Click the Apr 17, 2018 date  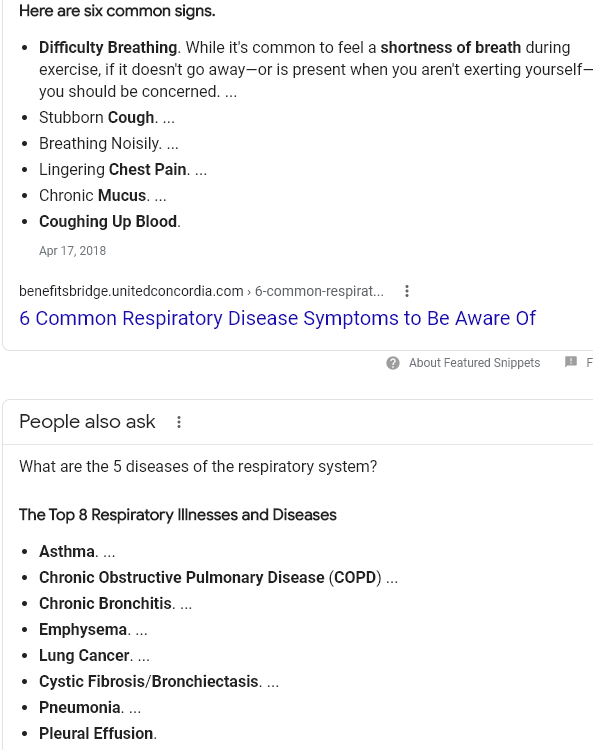coord(72,251)
